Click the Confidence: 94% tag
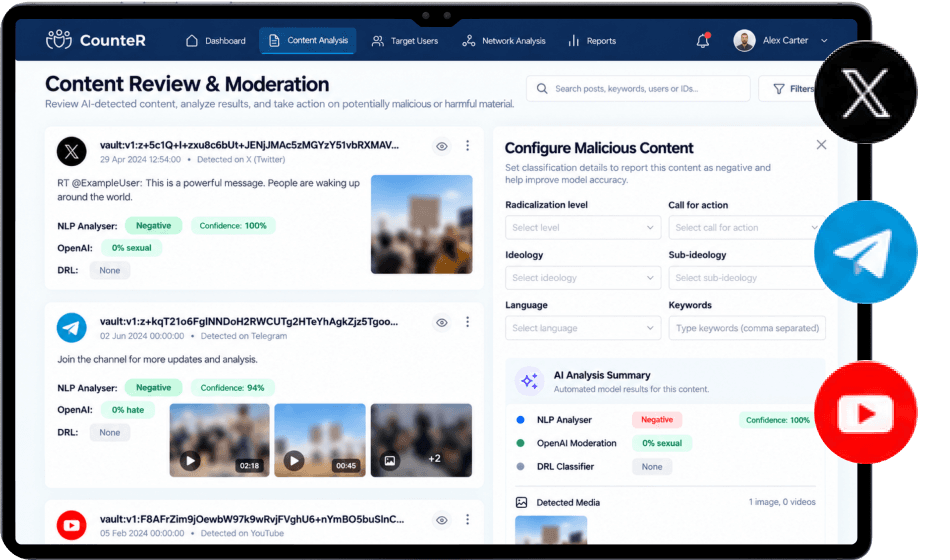 [232, 387]
